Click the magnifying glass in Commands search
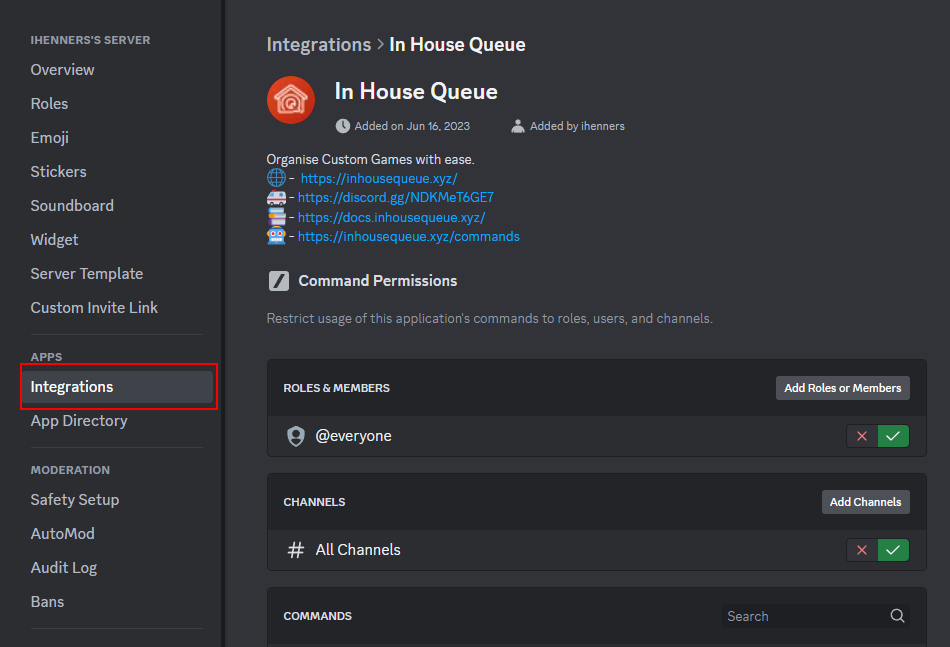950x647 pixels. 897,616
